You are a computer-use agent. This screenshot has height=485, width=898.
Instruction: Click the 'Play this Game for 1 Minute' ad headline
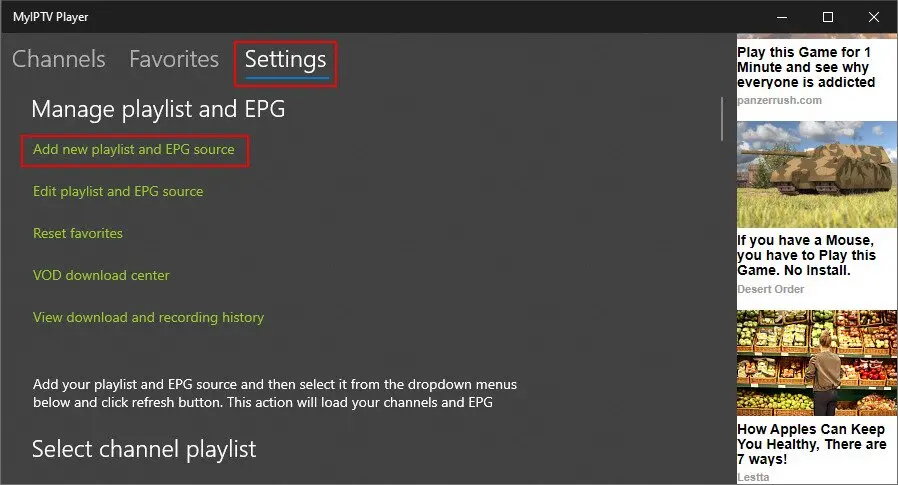pos(806,66)
